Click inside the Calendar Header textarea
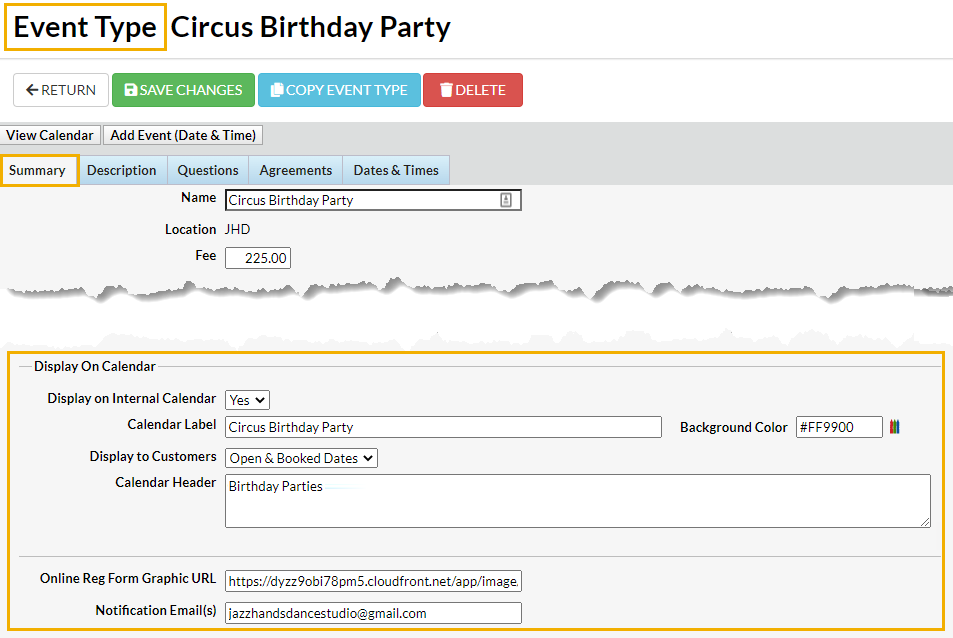Image resolution: width=953 pixels, height=638 pixels. point(577,500)
